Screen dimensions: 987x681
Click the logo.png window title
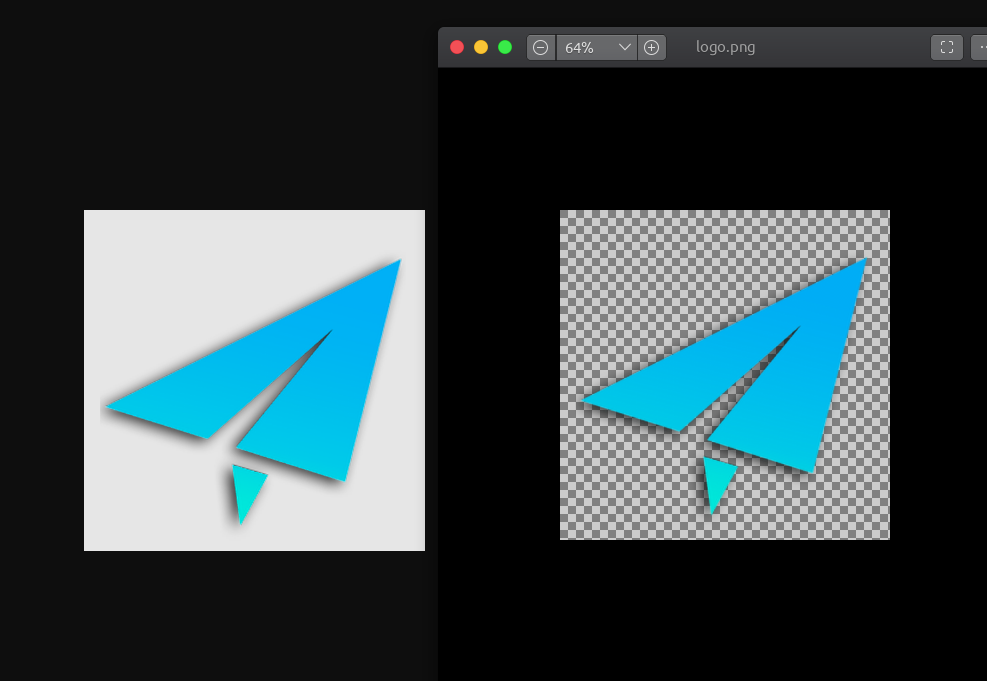[725, 47]
